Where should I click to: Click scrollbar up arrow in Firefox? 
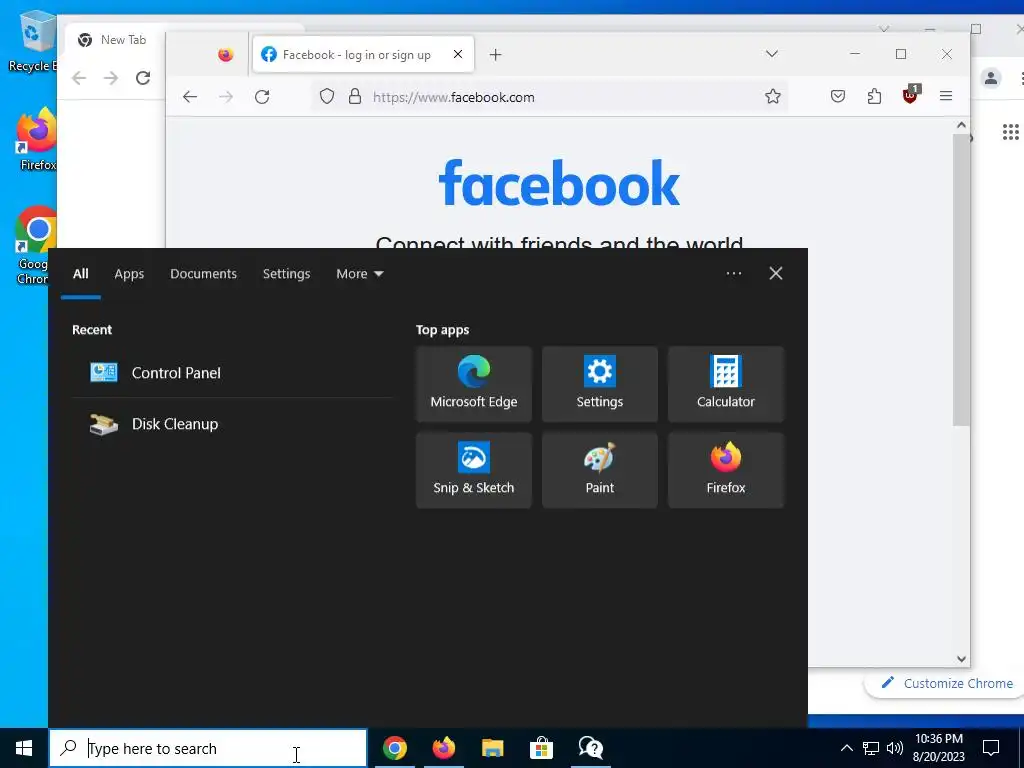pyautogui.click(x=961, y=125)
